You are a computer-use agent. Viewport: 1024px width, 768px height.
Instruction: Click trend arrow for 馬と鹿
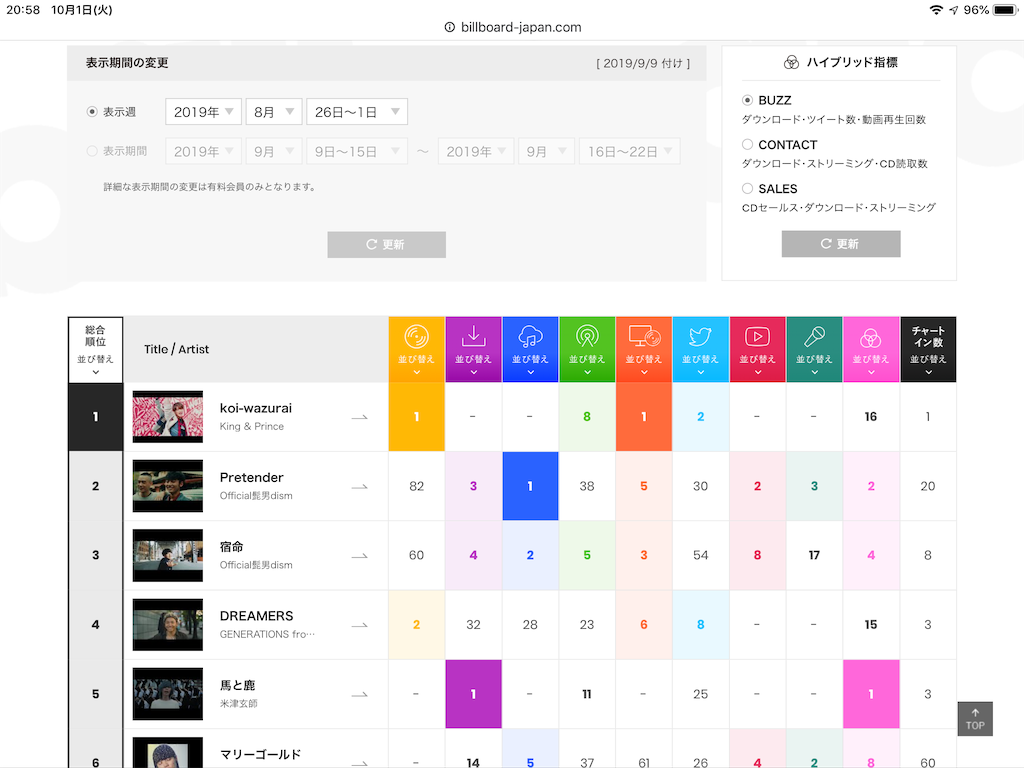pyautogui.click(x=359, y=694)
